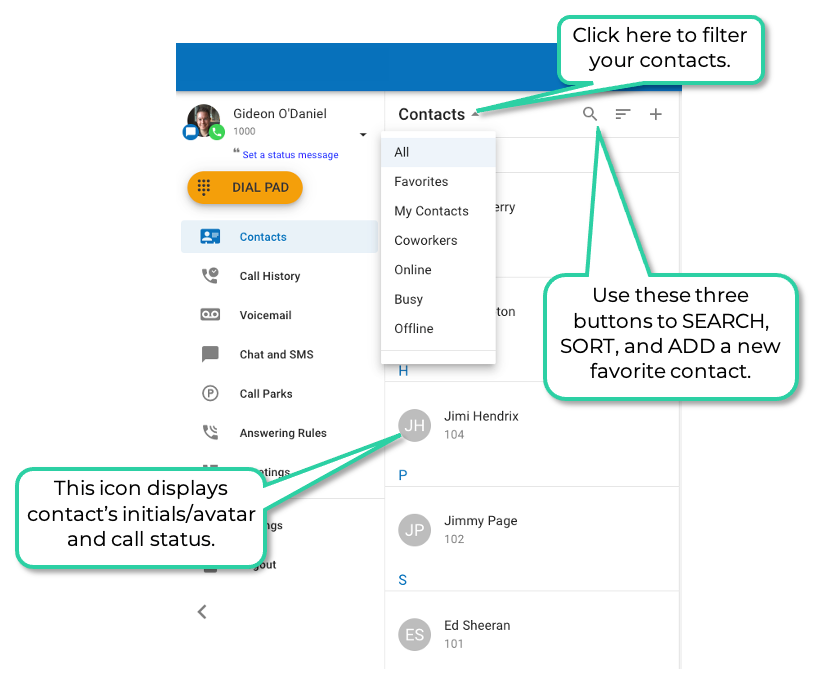Screen dimensions: 817x680
Task: Open Call Parks in sidebar
Action: pos(266,394)
